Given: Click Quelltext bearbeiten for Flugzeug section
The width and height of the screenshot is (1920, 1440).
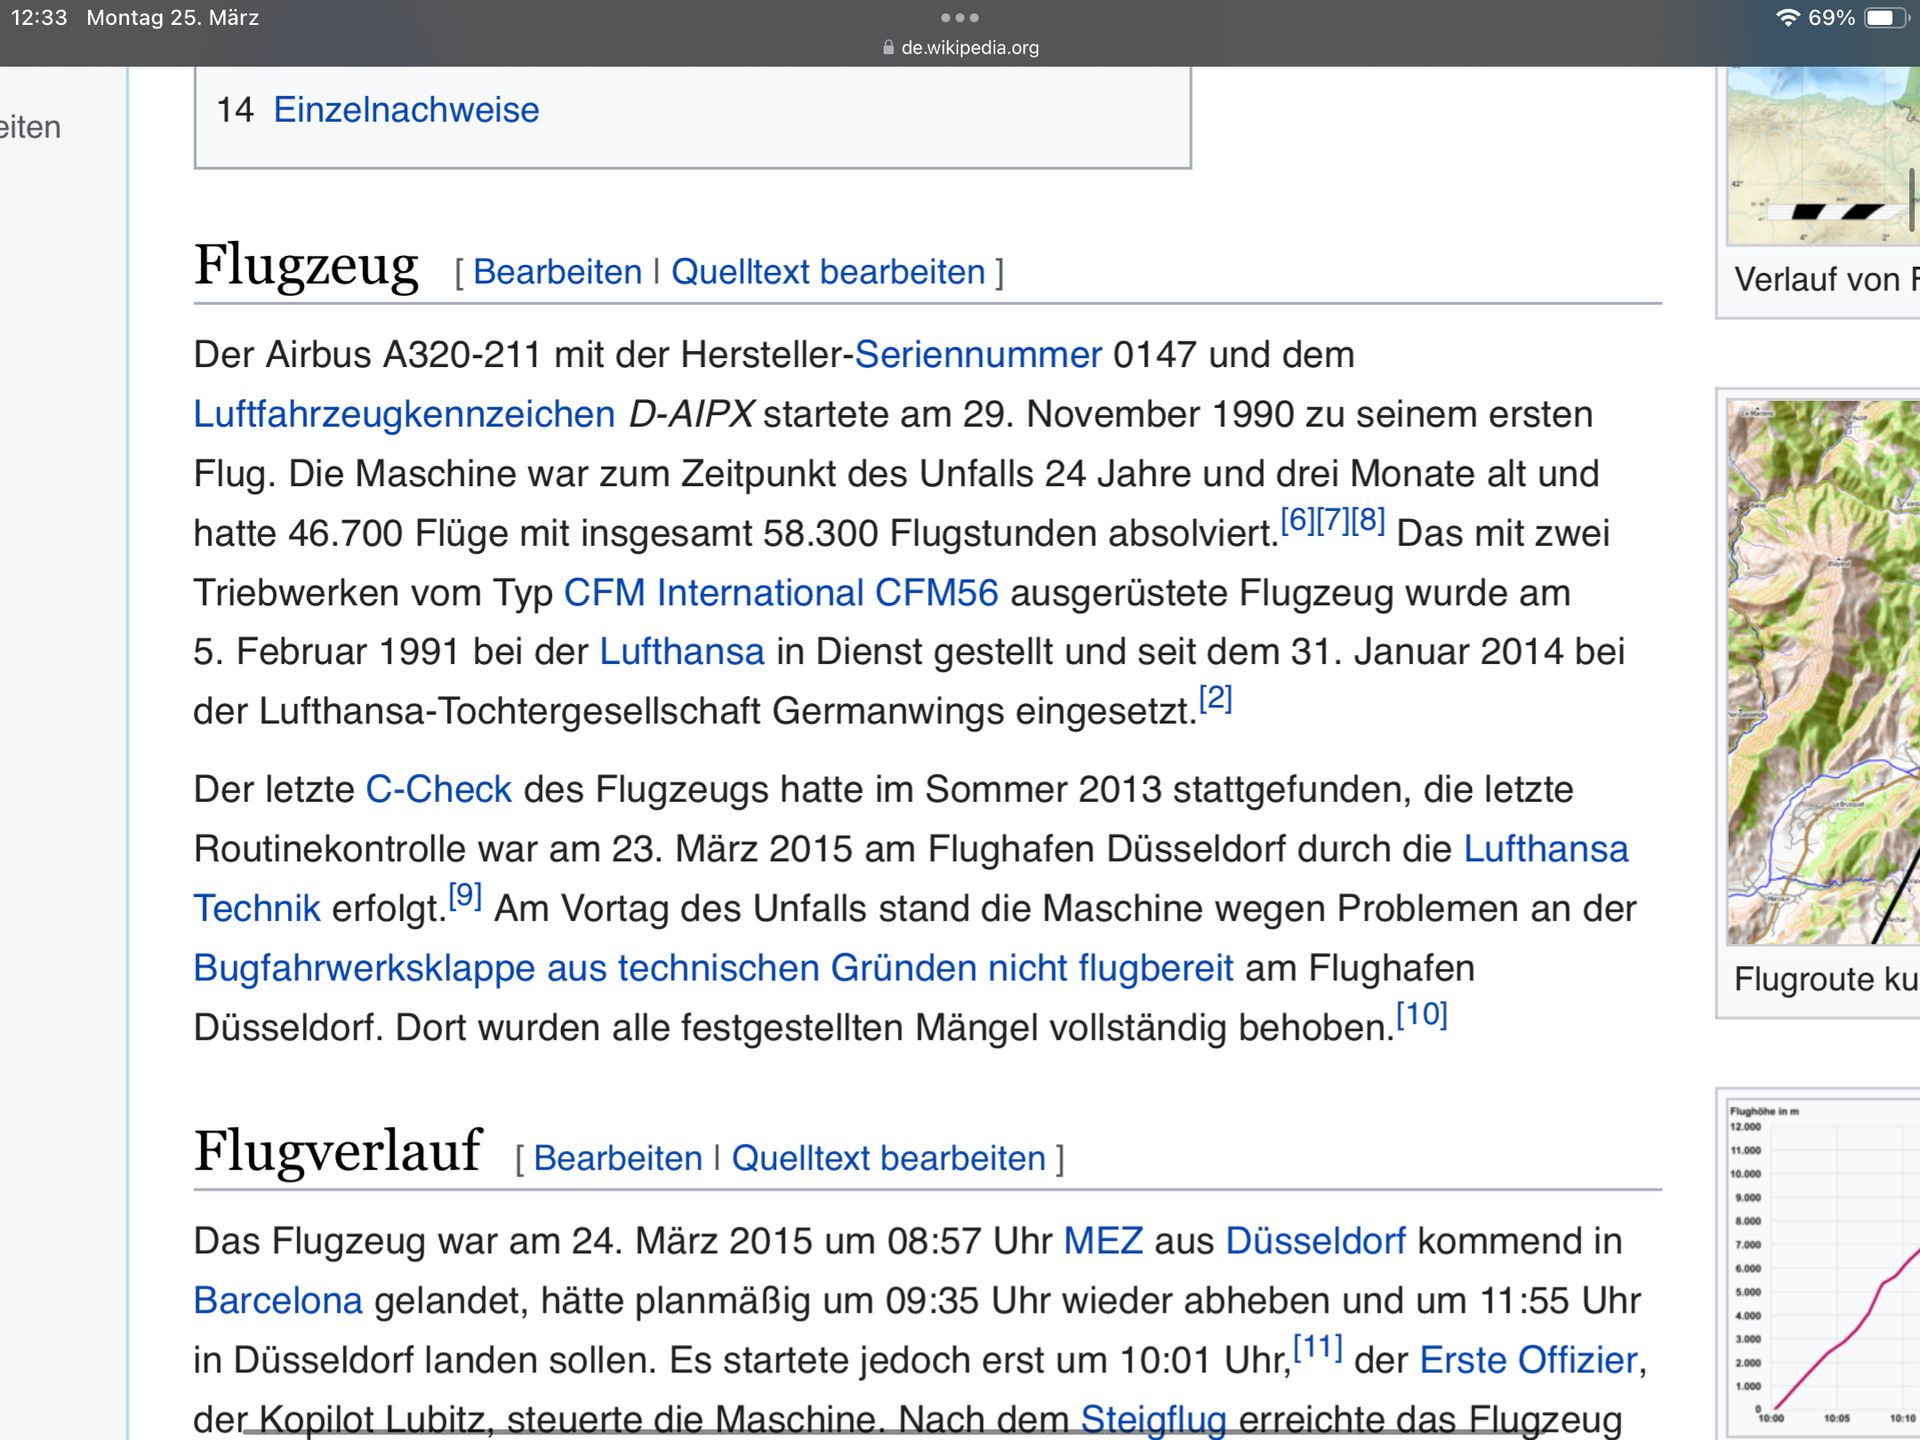Looking at the screenshot, I should click(x=828, y=272).
